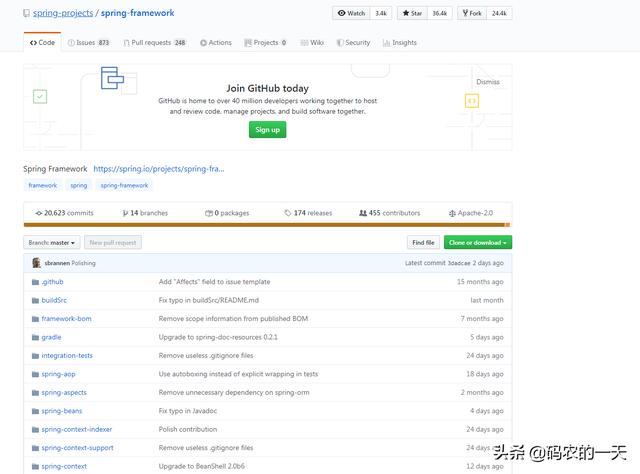Open 'Use autoboxing instead of explicit wrapping' commit
The width and height of the screenshot is (640, 474).
(x=238, y=374)
